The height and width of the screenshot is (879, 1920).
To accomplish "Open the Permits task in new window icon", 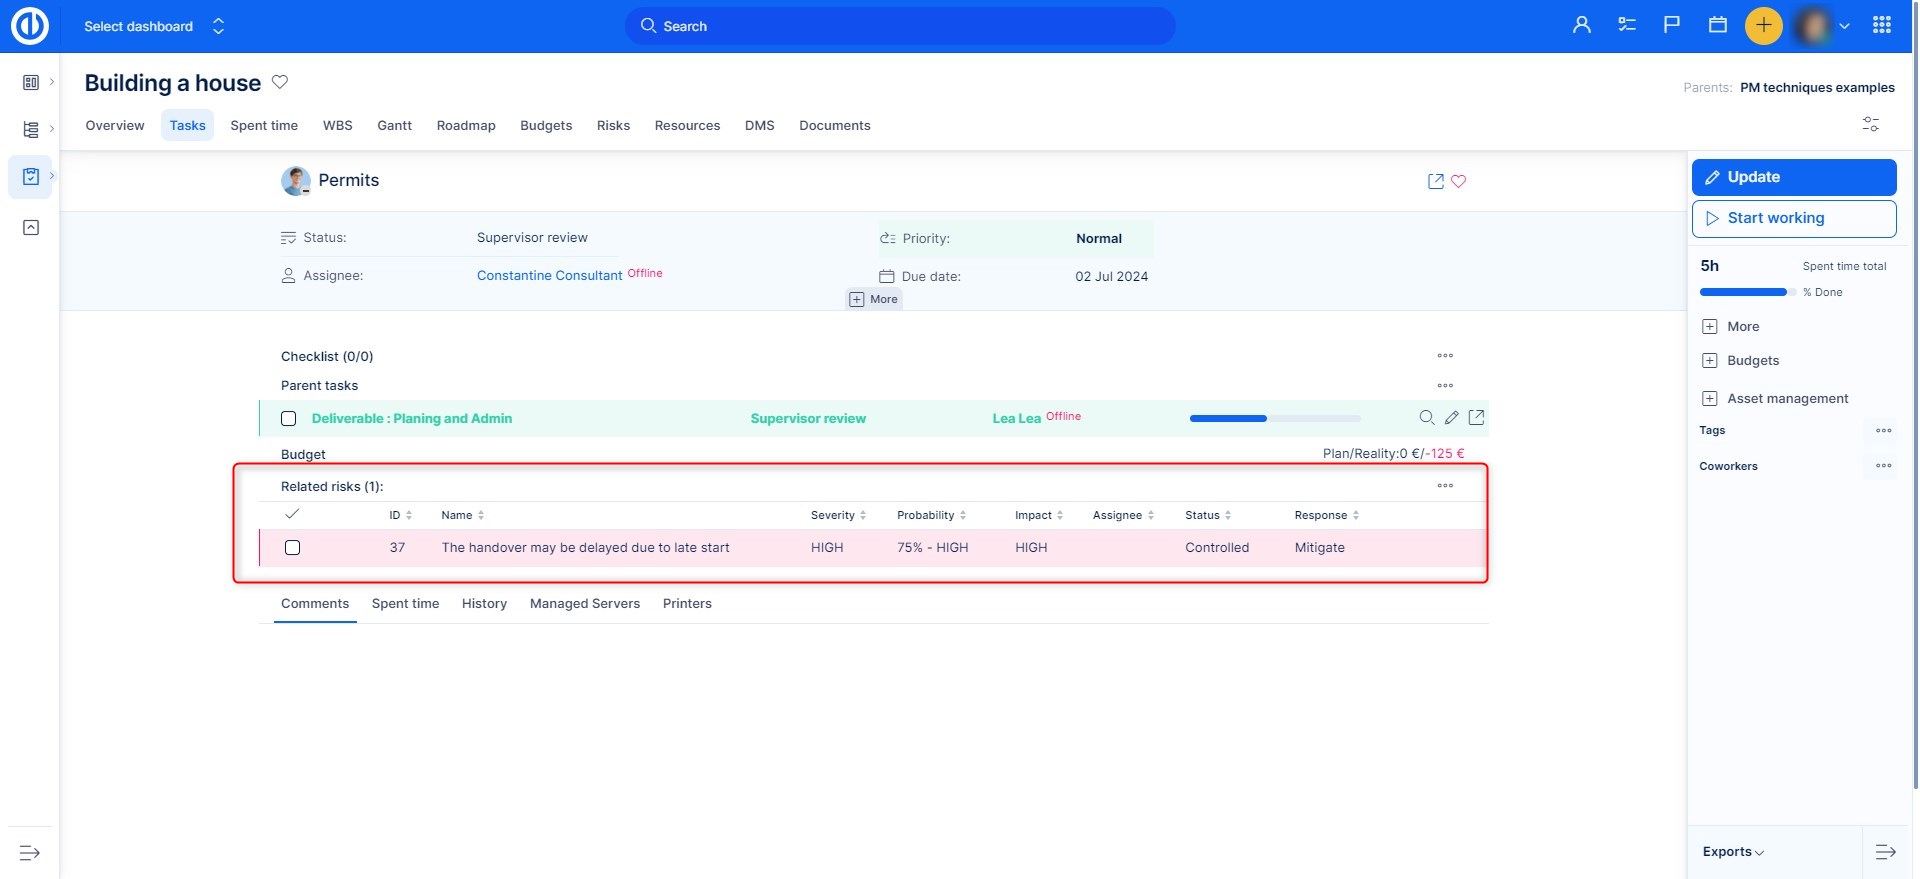I will [x=1435, y=181].
